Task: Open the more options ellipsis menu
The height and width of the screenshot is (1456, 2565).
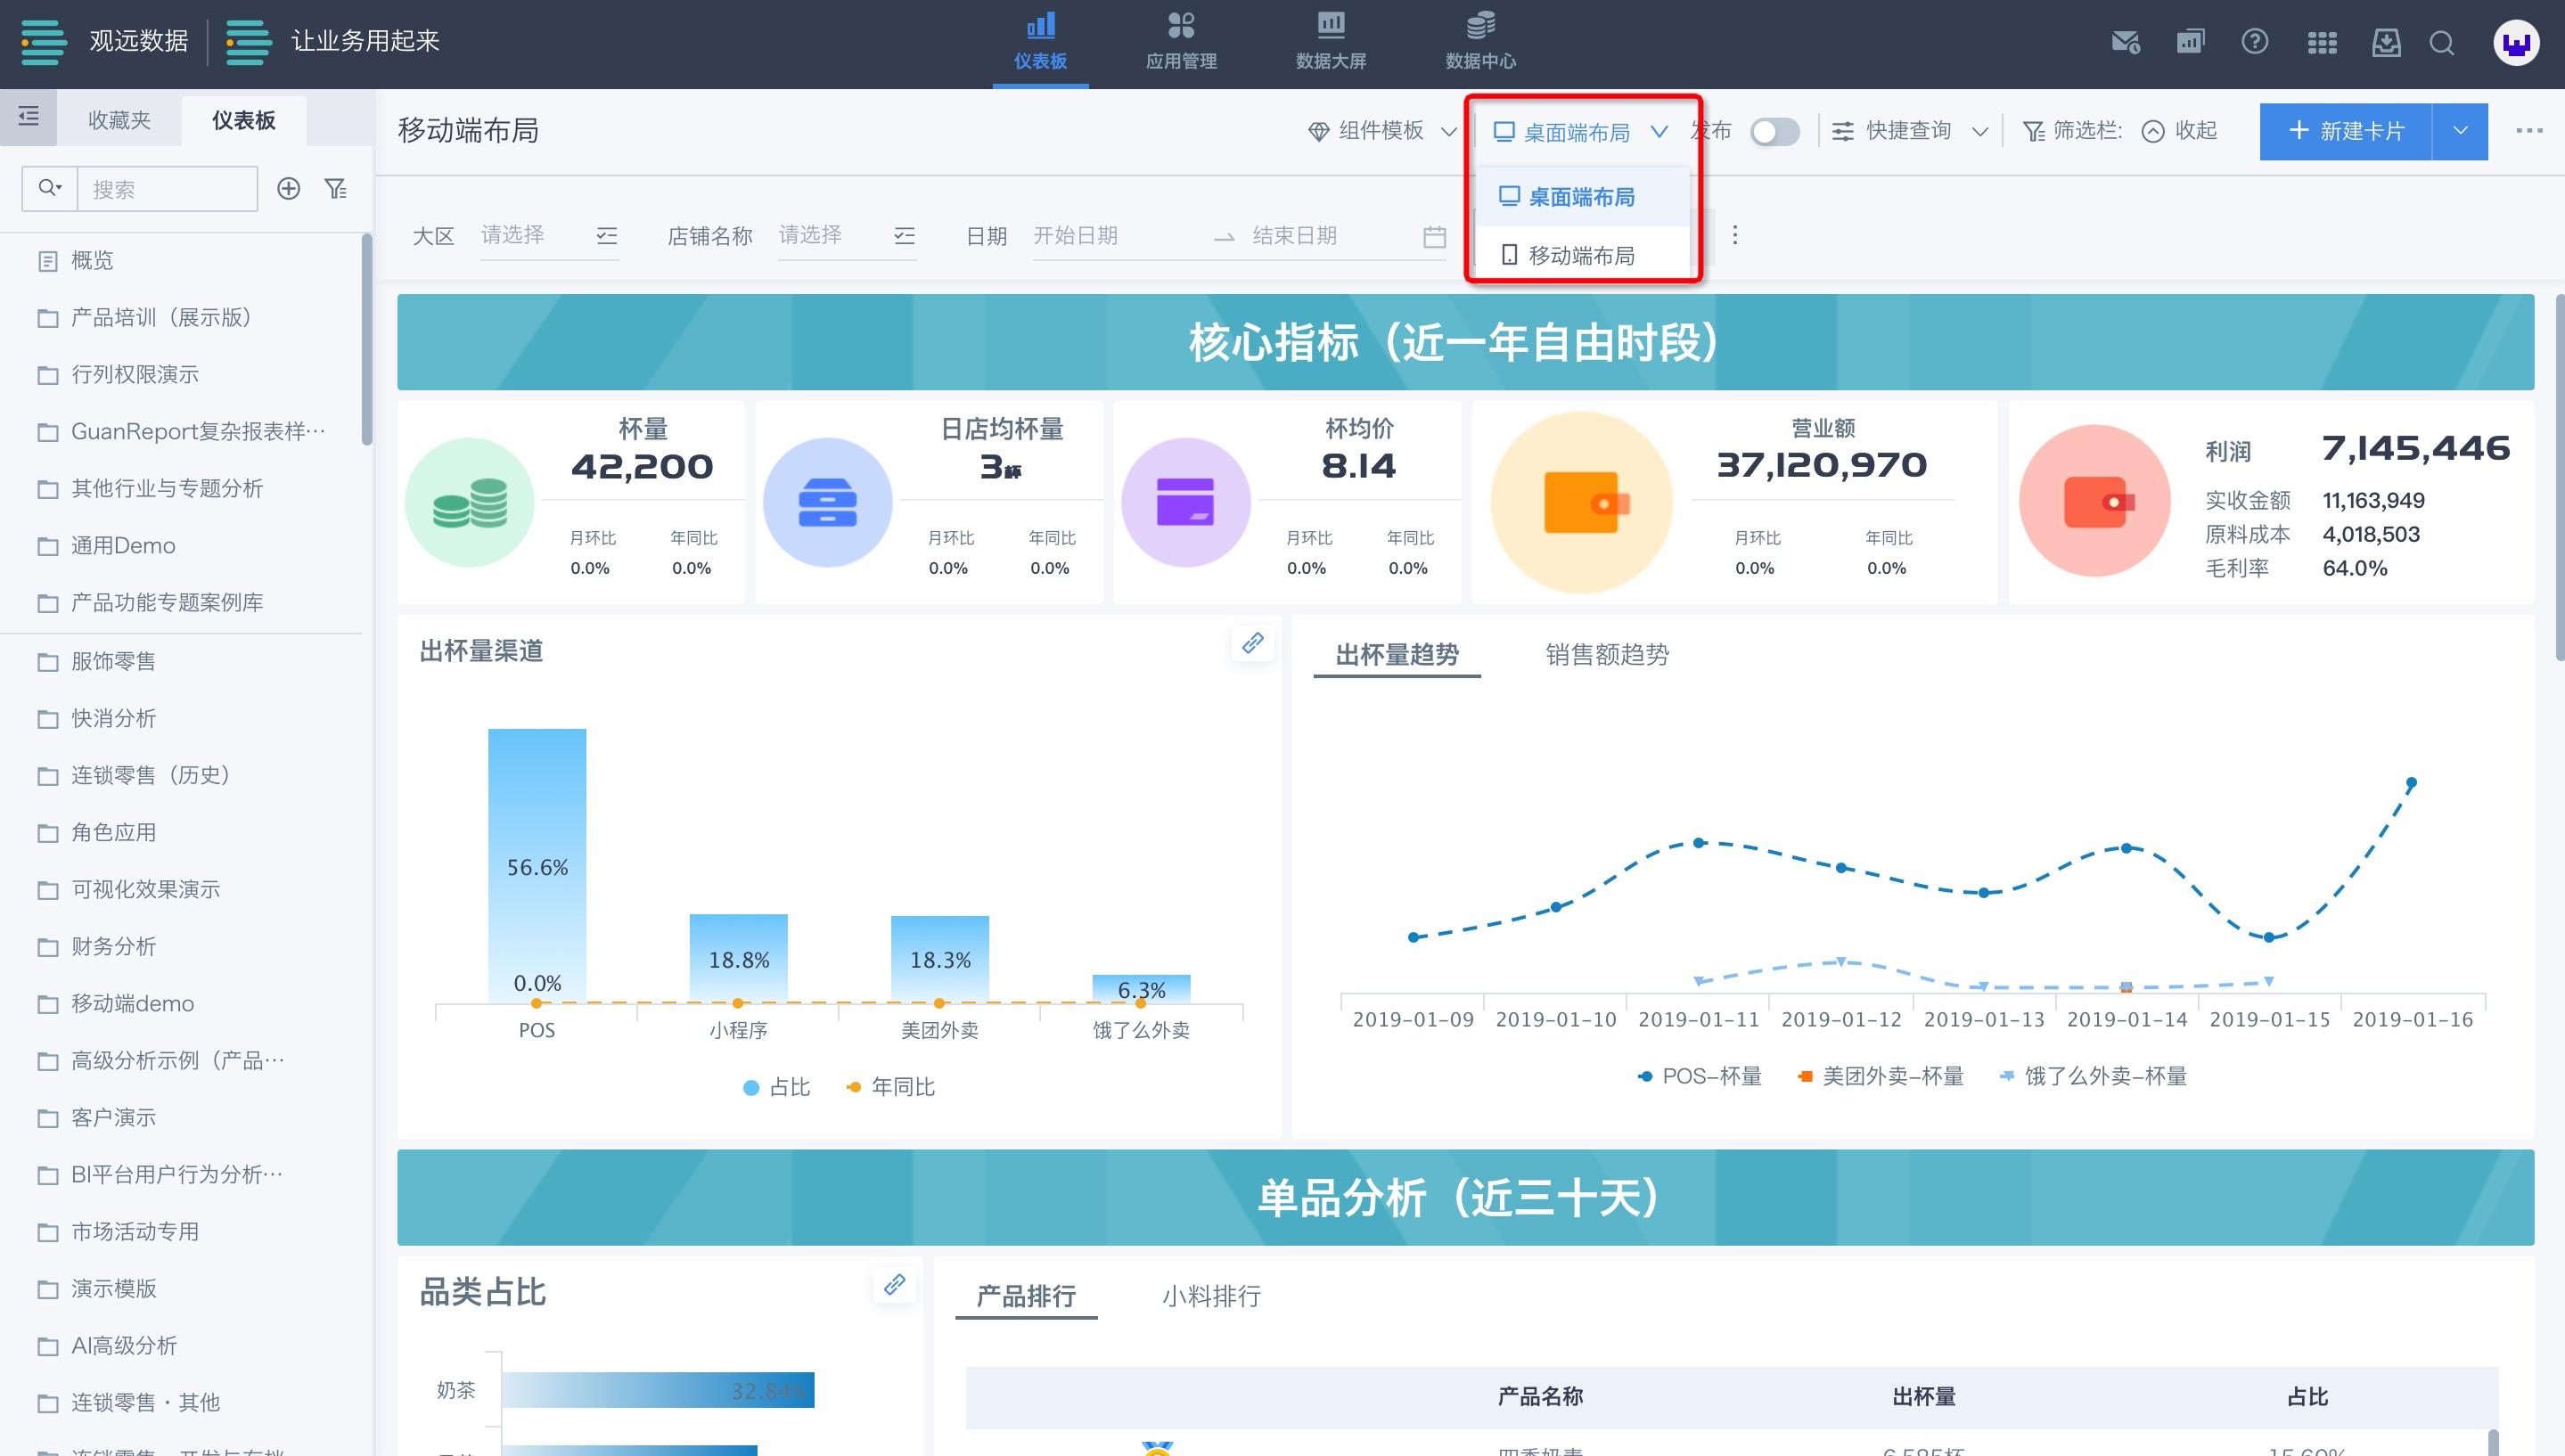Action: [x=2529, y=131]
